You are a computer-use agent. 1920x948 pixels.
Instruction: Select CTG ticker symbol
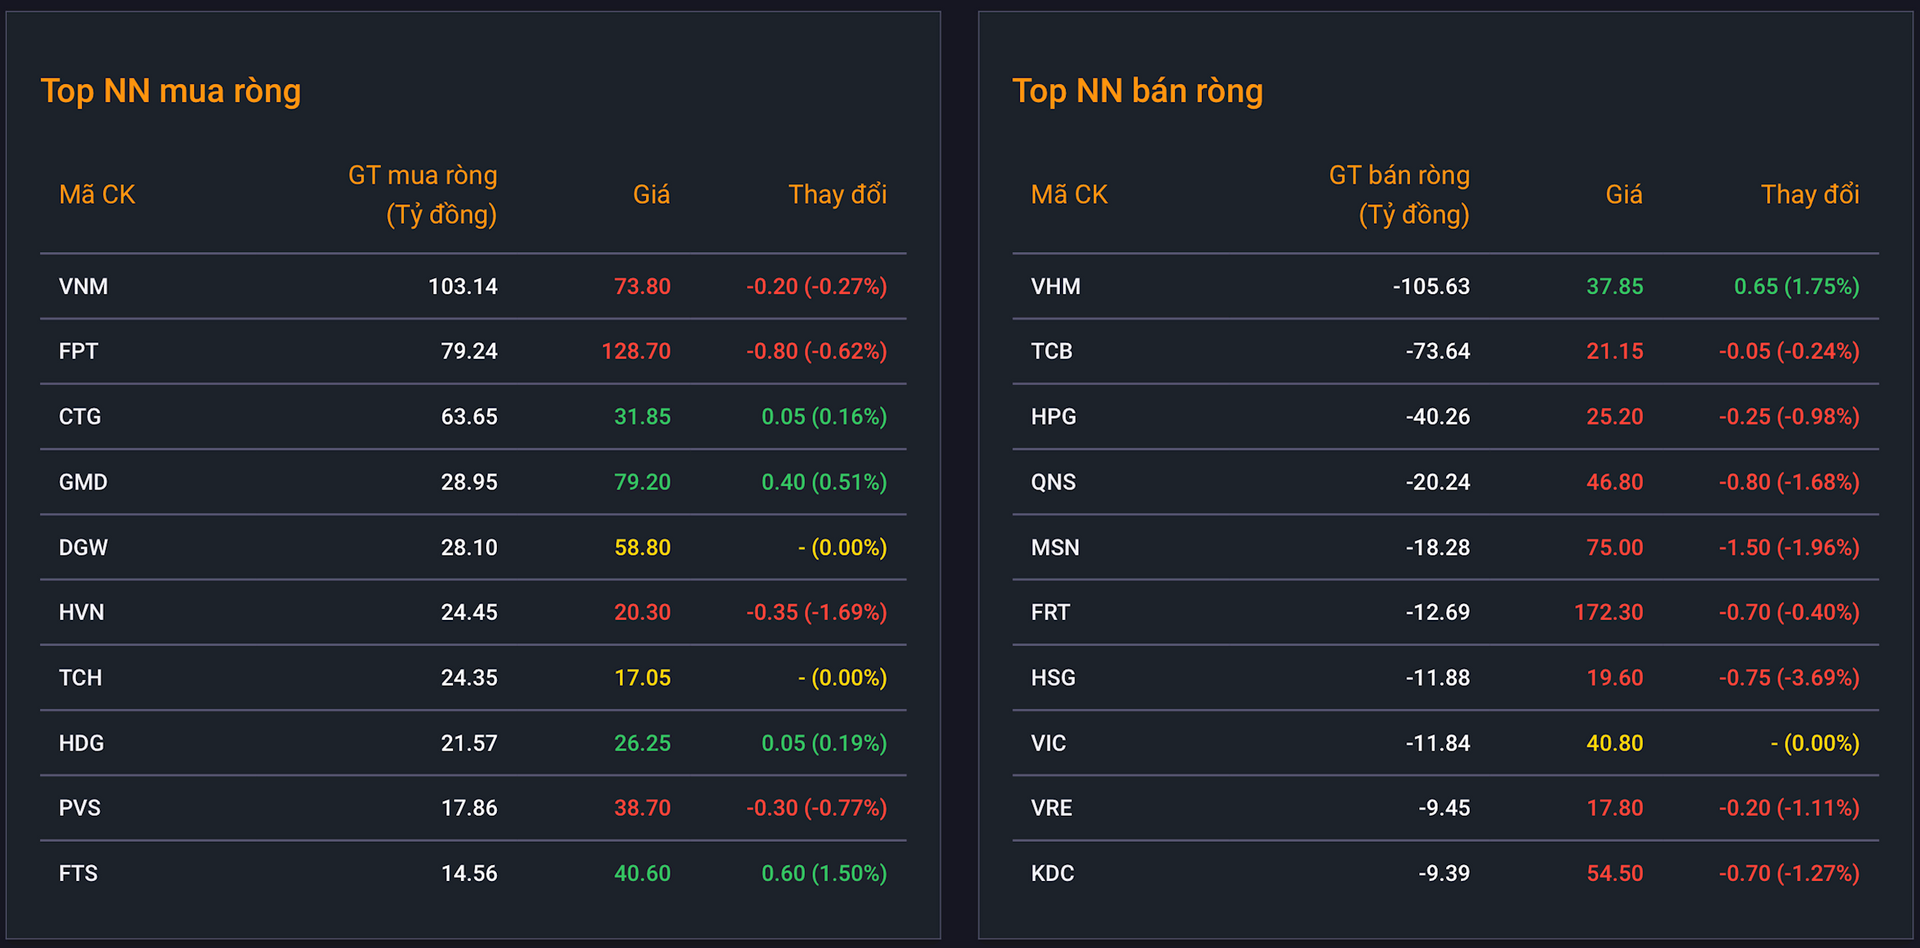point(80,417)
